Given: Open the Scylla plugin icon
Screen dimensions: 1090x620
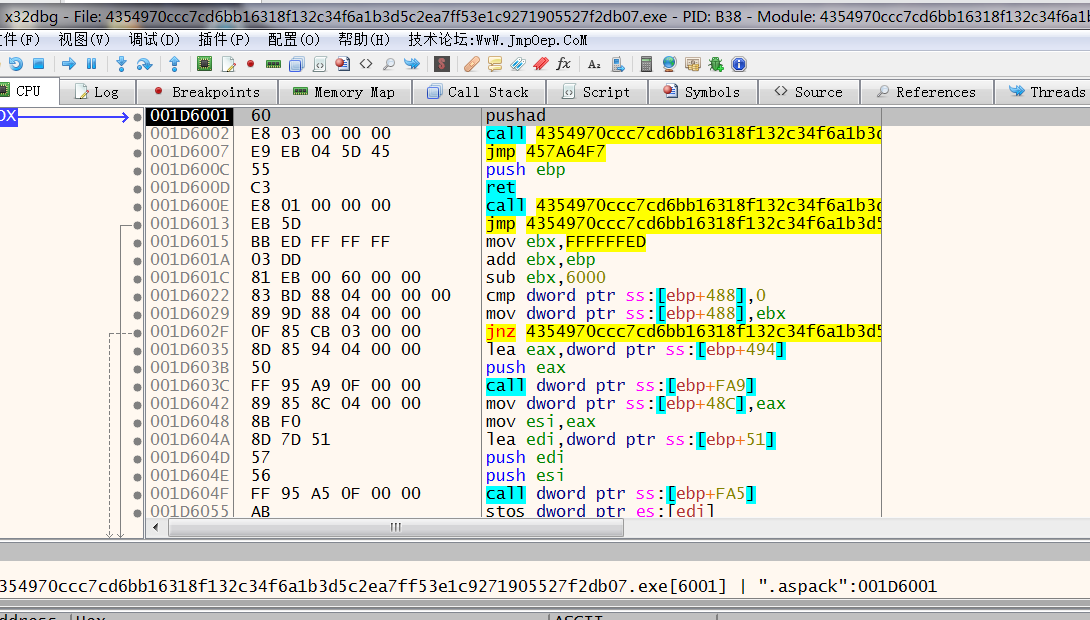Looking at the screenshot, I should pyautogui.click(x=441, y=64).
